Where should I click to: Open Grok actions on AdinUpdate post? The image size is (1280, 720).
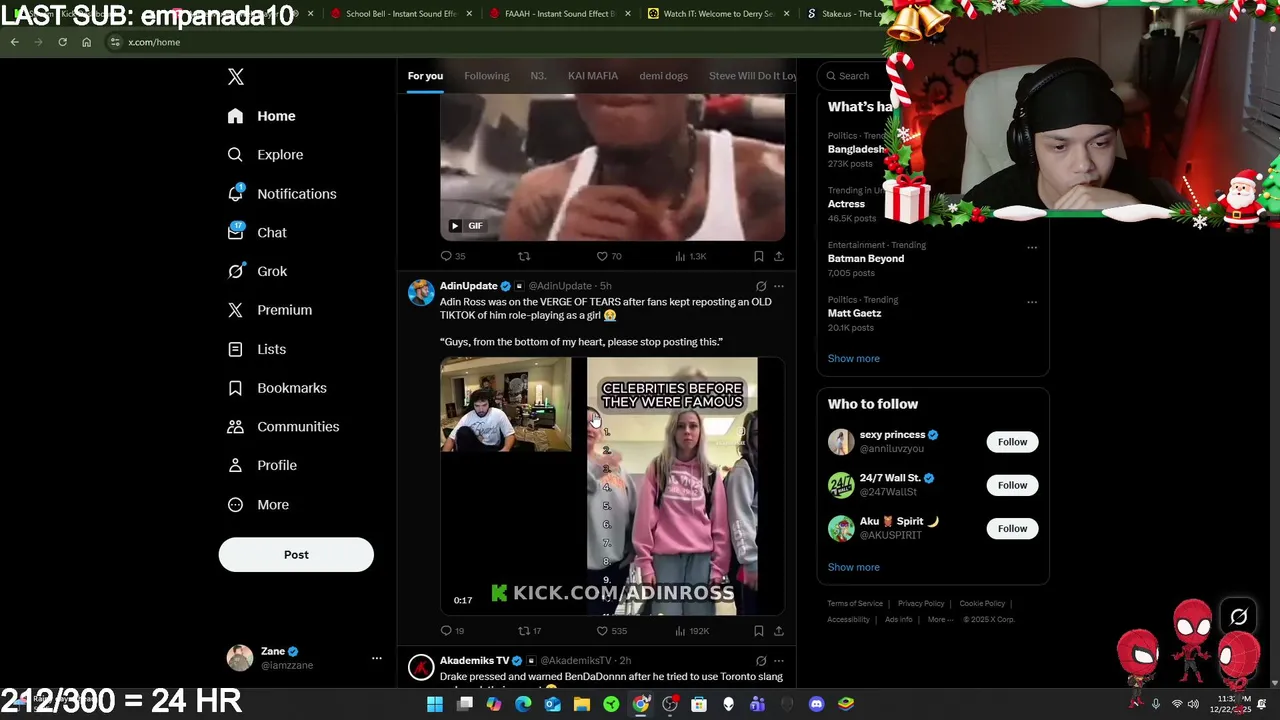(x=761, y=286)
